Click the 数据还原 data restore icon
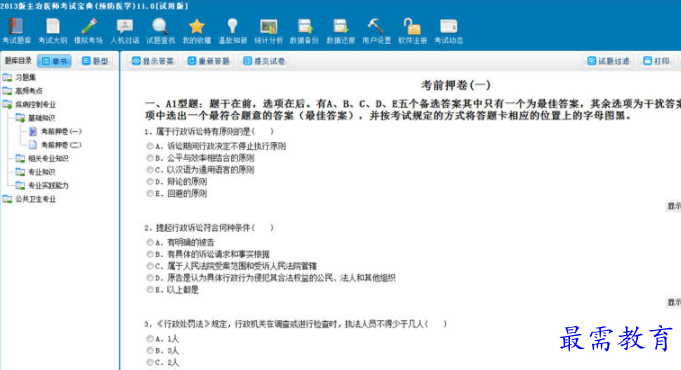Screen dimensions: 681x370 coord(340,31)
